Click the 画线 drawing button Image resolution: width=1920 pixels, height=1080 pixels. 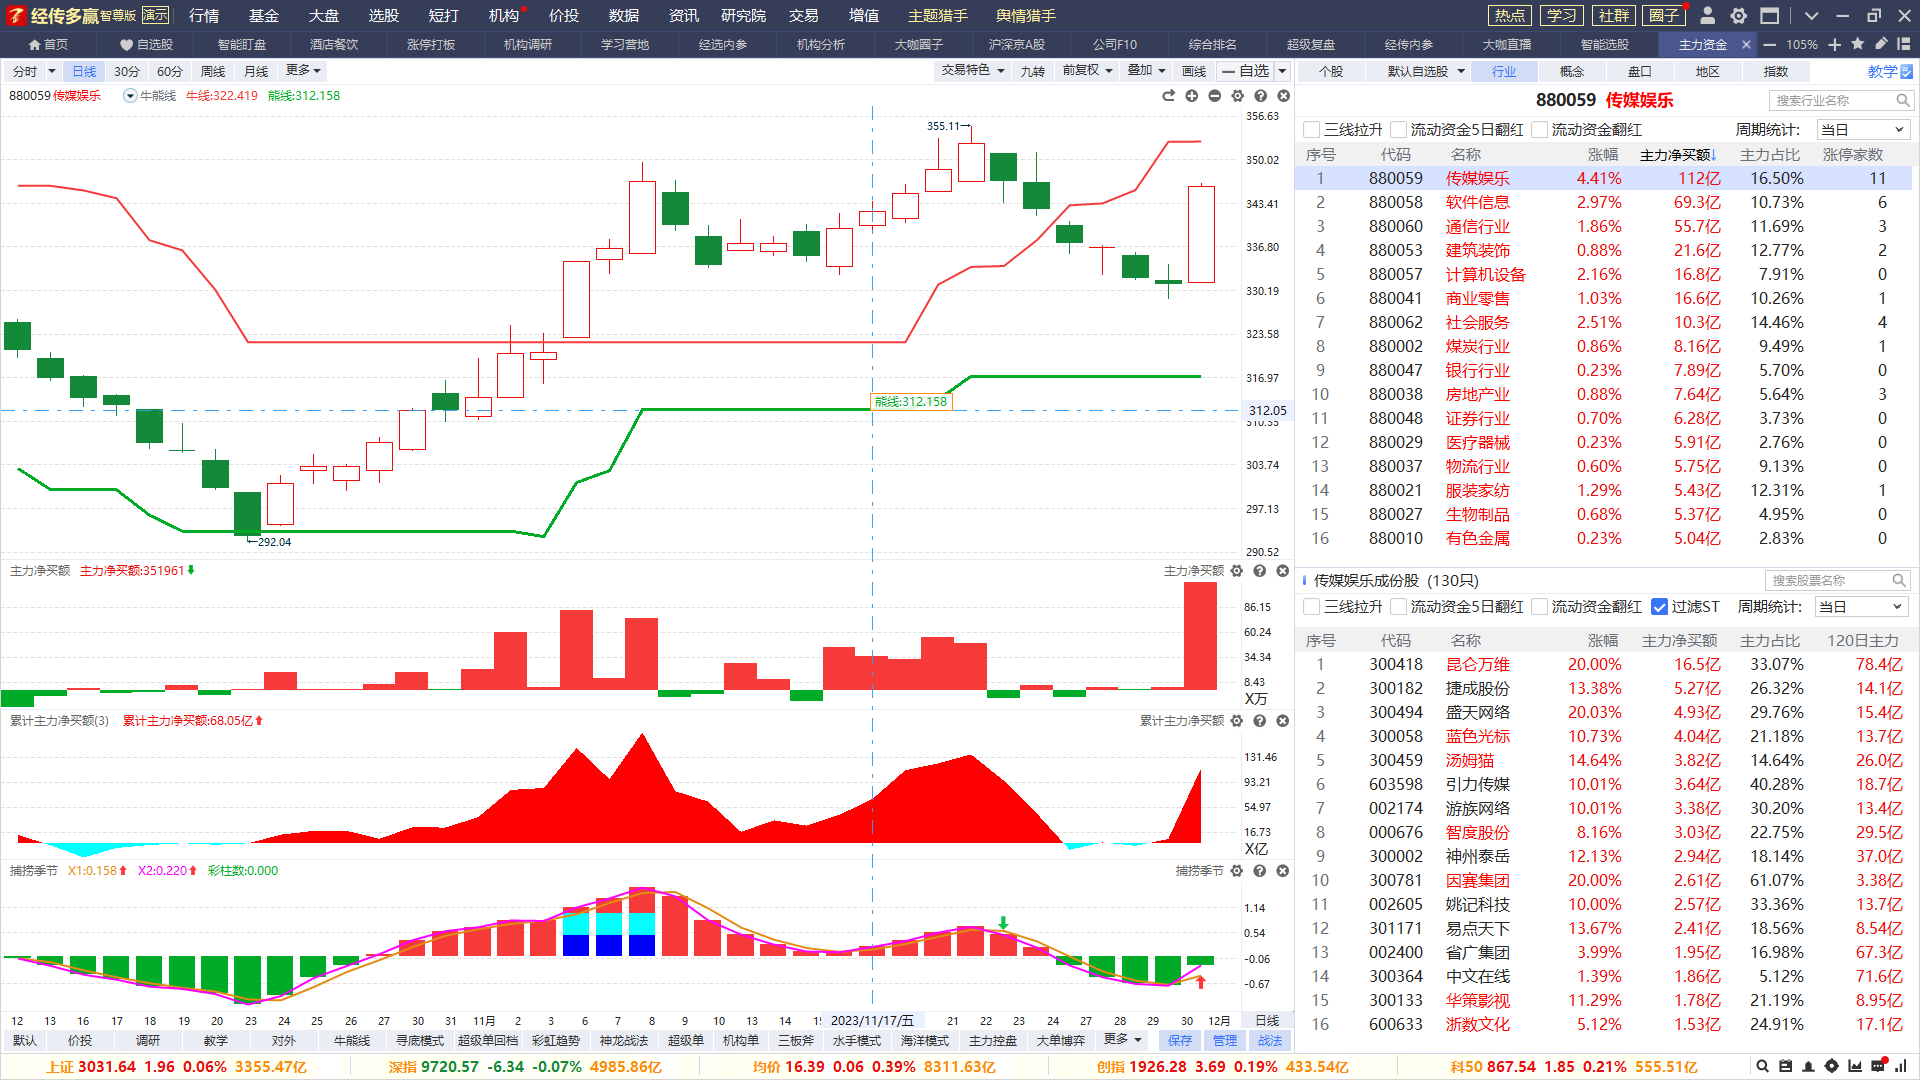click(1194, 71)
